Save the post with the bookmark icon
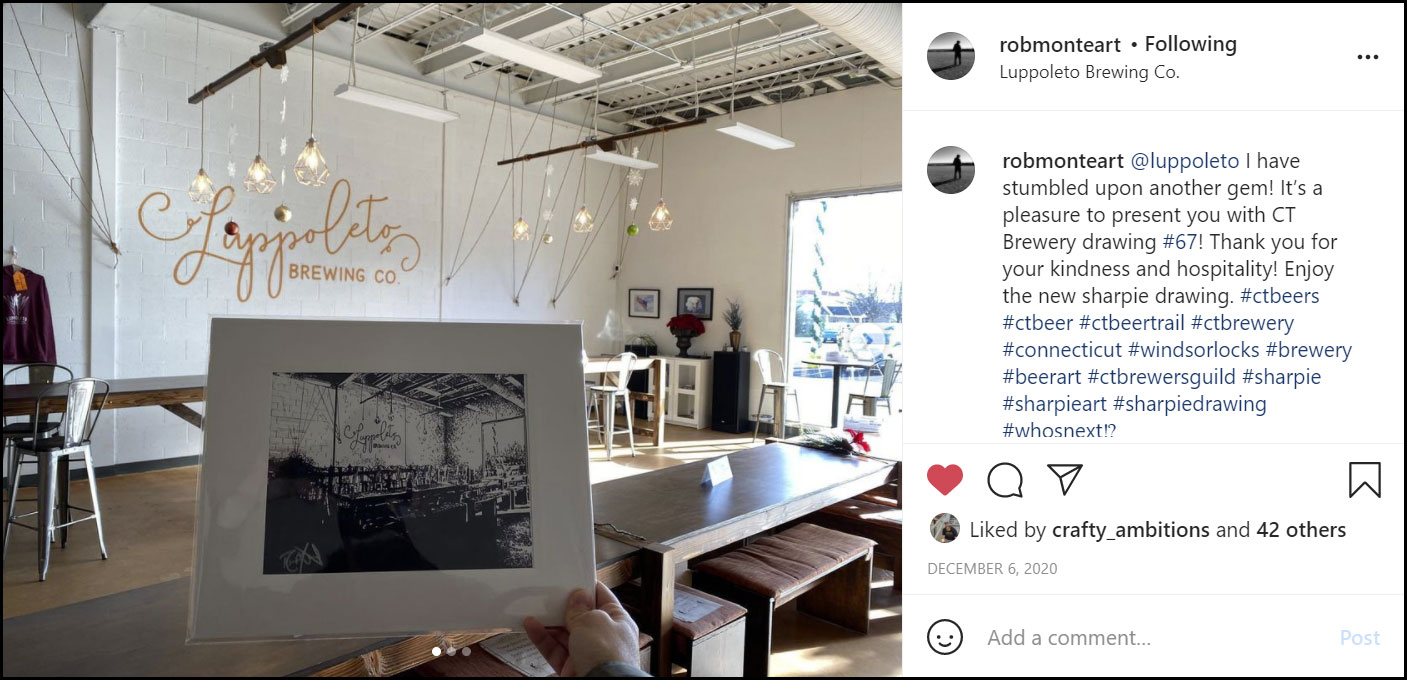The height and width of the screenshot is (680, 1407). click(x=1365, y=480)
